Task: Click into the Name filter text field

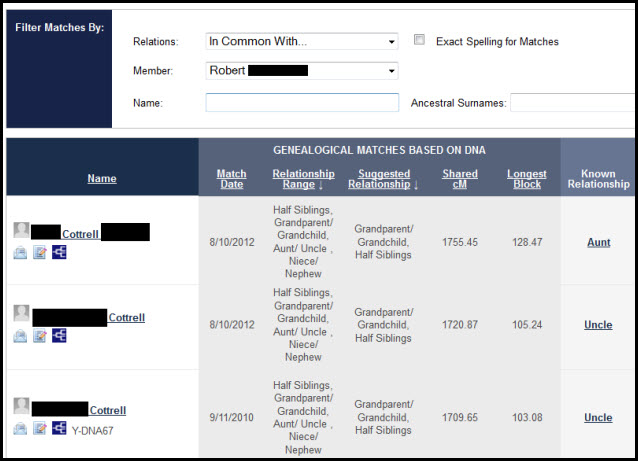Action: click(301, 102)
